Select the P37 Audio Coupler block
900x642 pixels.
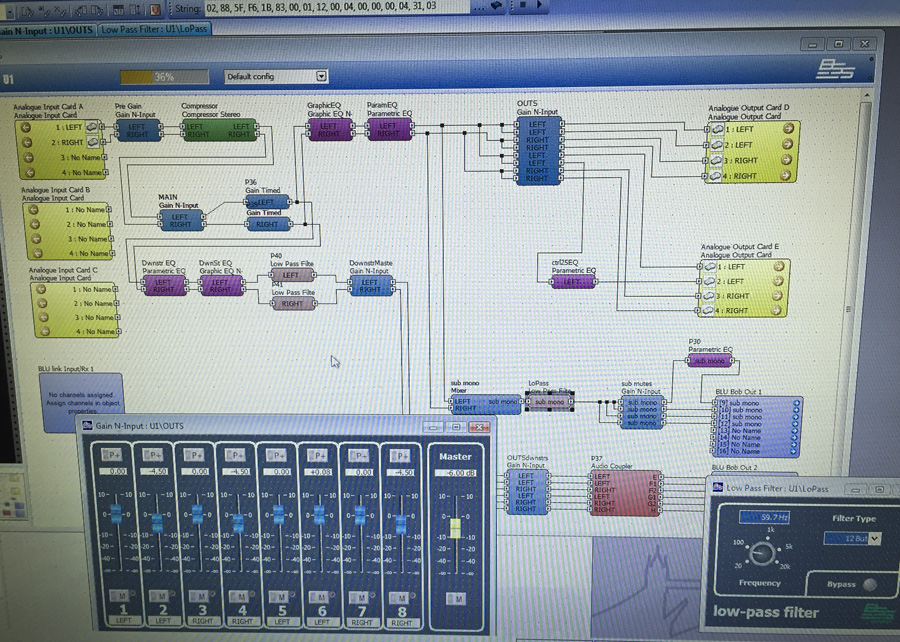626,492
